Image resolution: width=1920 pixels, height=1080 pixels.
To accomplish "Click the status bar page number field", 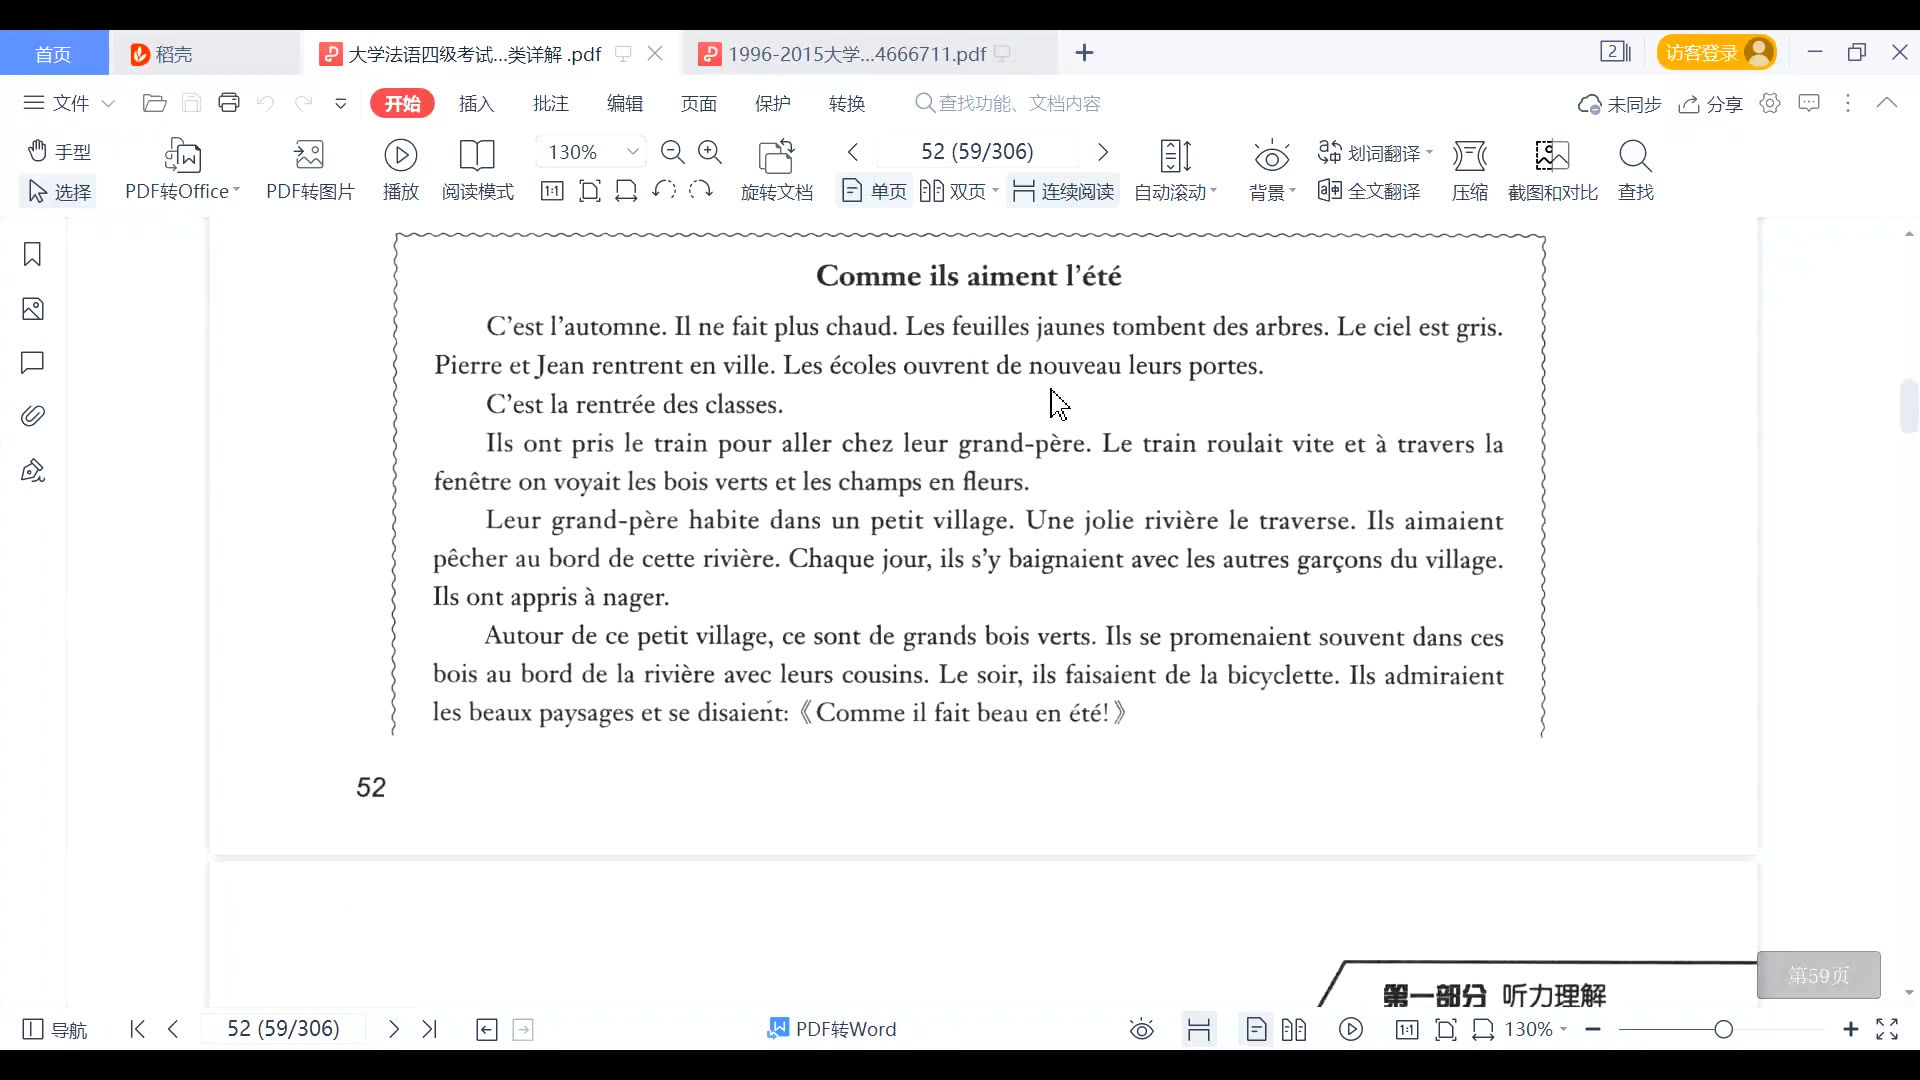I will [284, 1029].
